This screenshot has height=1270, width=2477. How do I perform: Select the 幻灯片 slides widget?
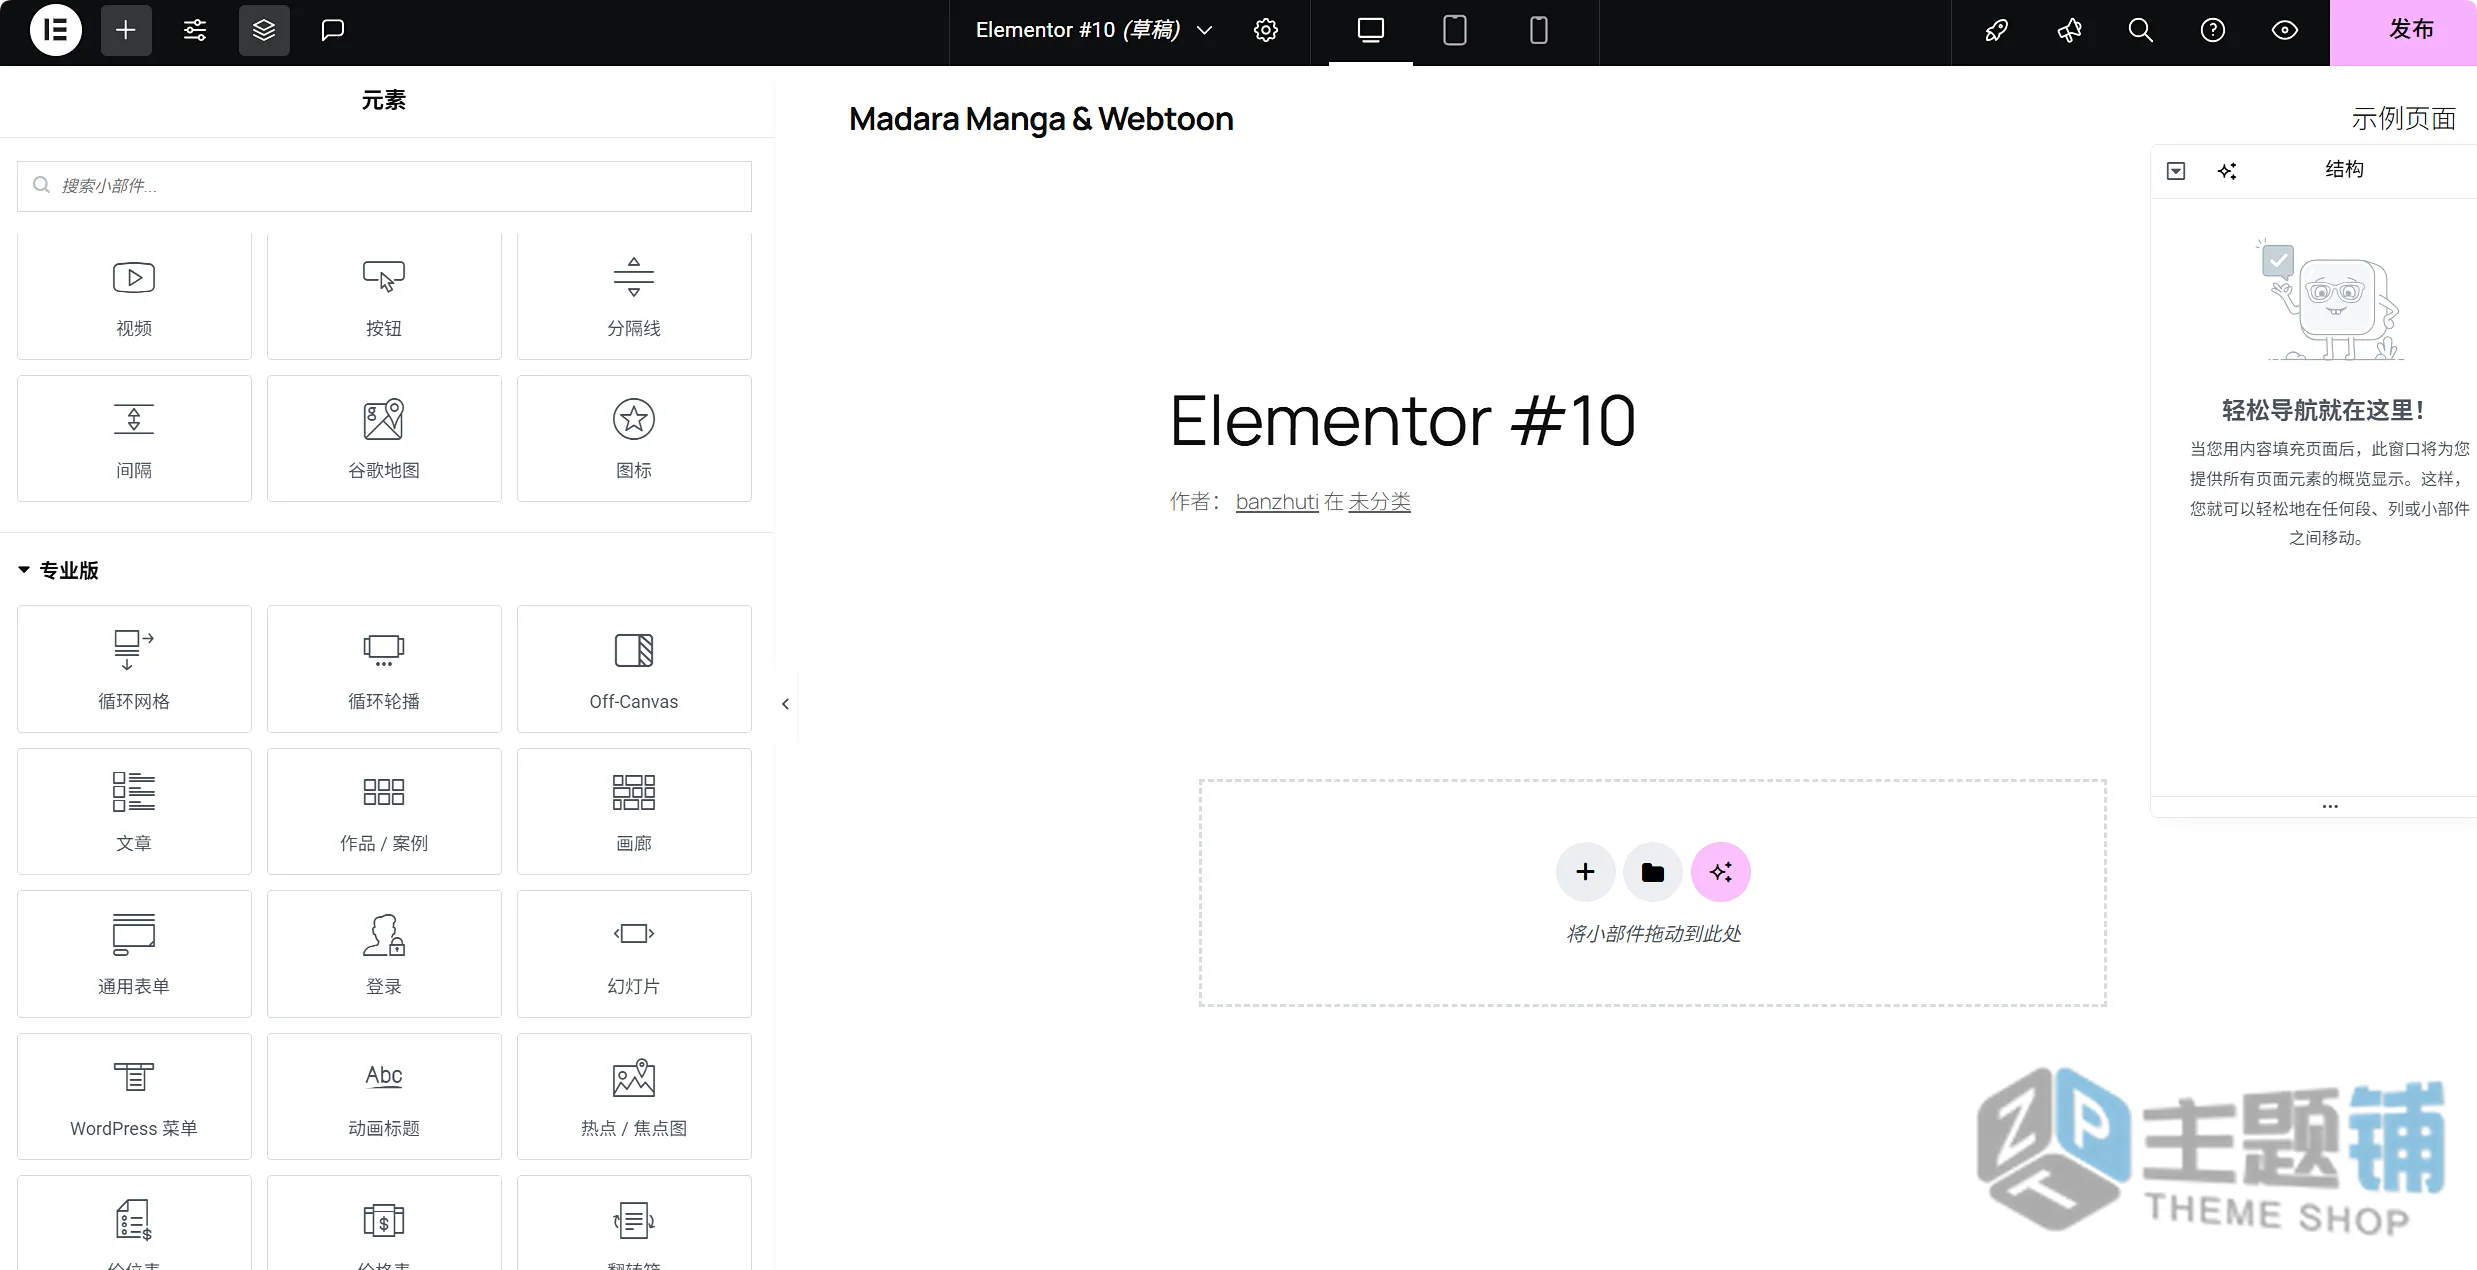tap(634, 954)
